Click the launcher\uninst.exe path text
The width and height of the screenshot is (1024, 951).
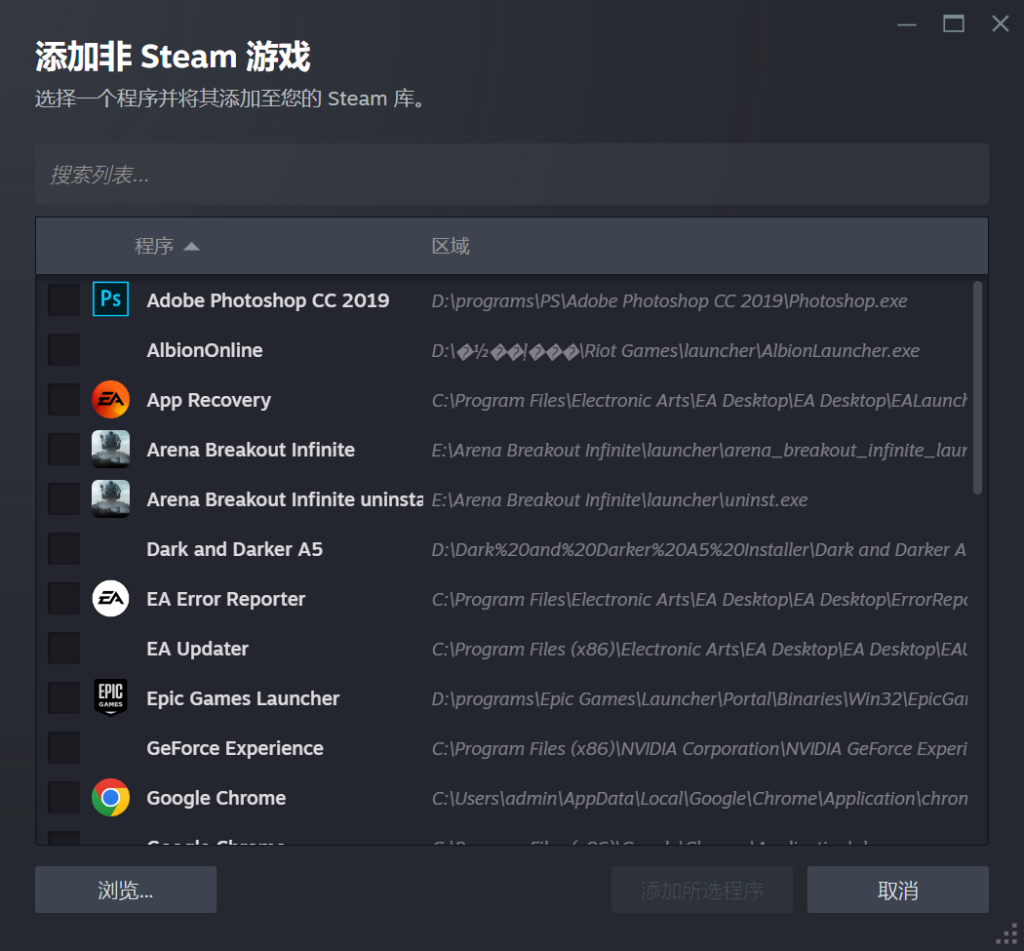pyautogui.click(x=619, y=500)
